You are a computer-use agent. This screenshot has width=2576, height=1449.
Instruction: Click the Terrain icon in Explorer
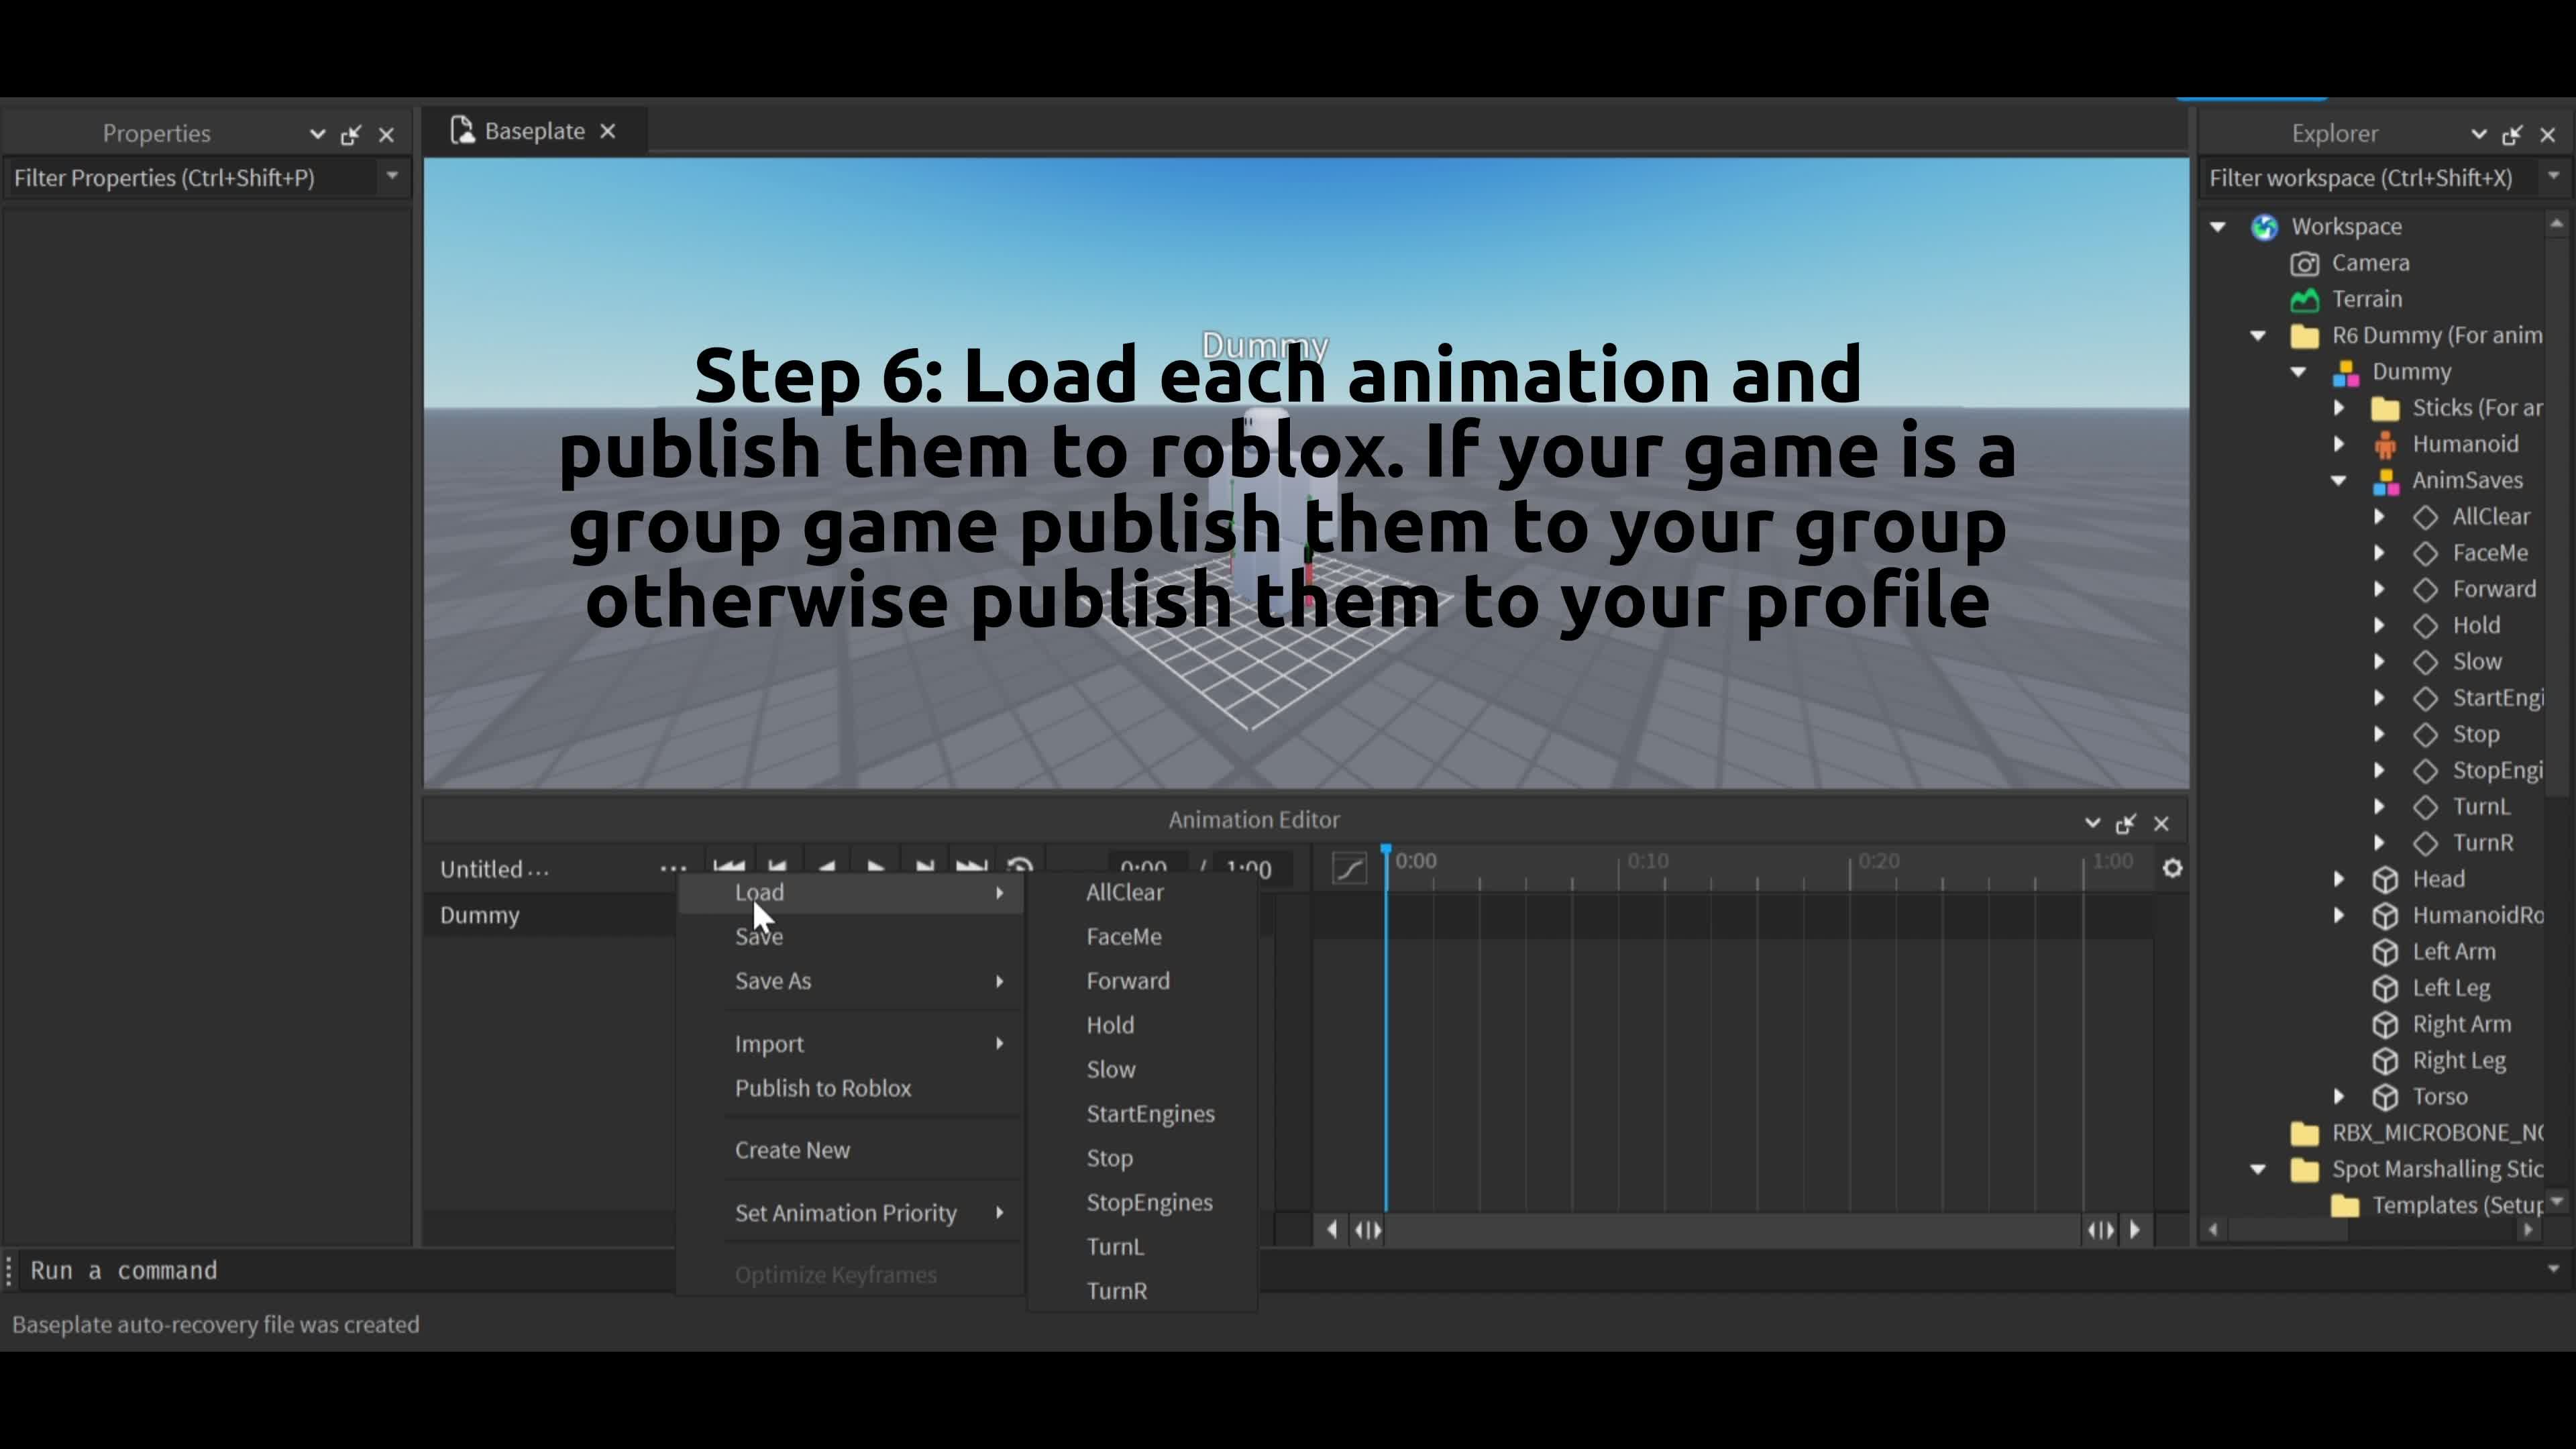pyautogui.click(x=2305, y=300)
